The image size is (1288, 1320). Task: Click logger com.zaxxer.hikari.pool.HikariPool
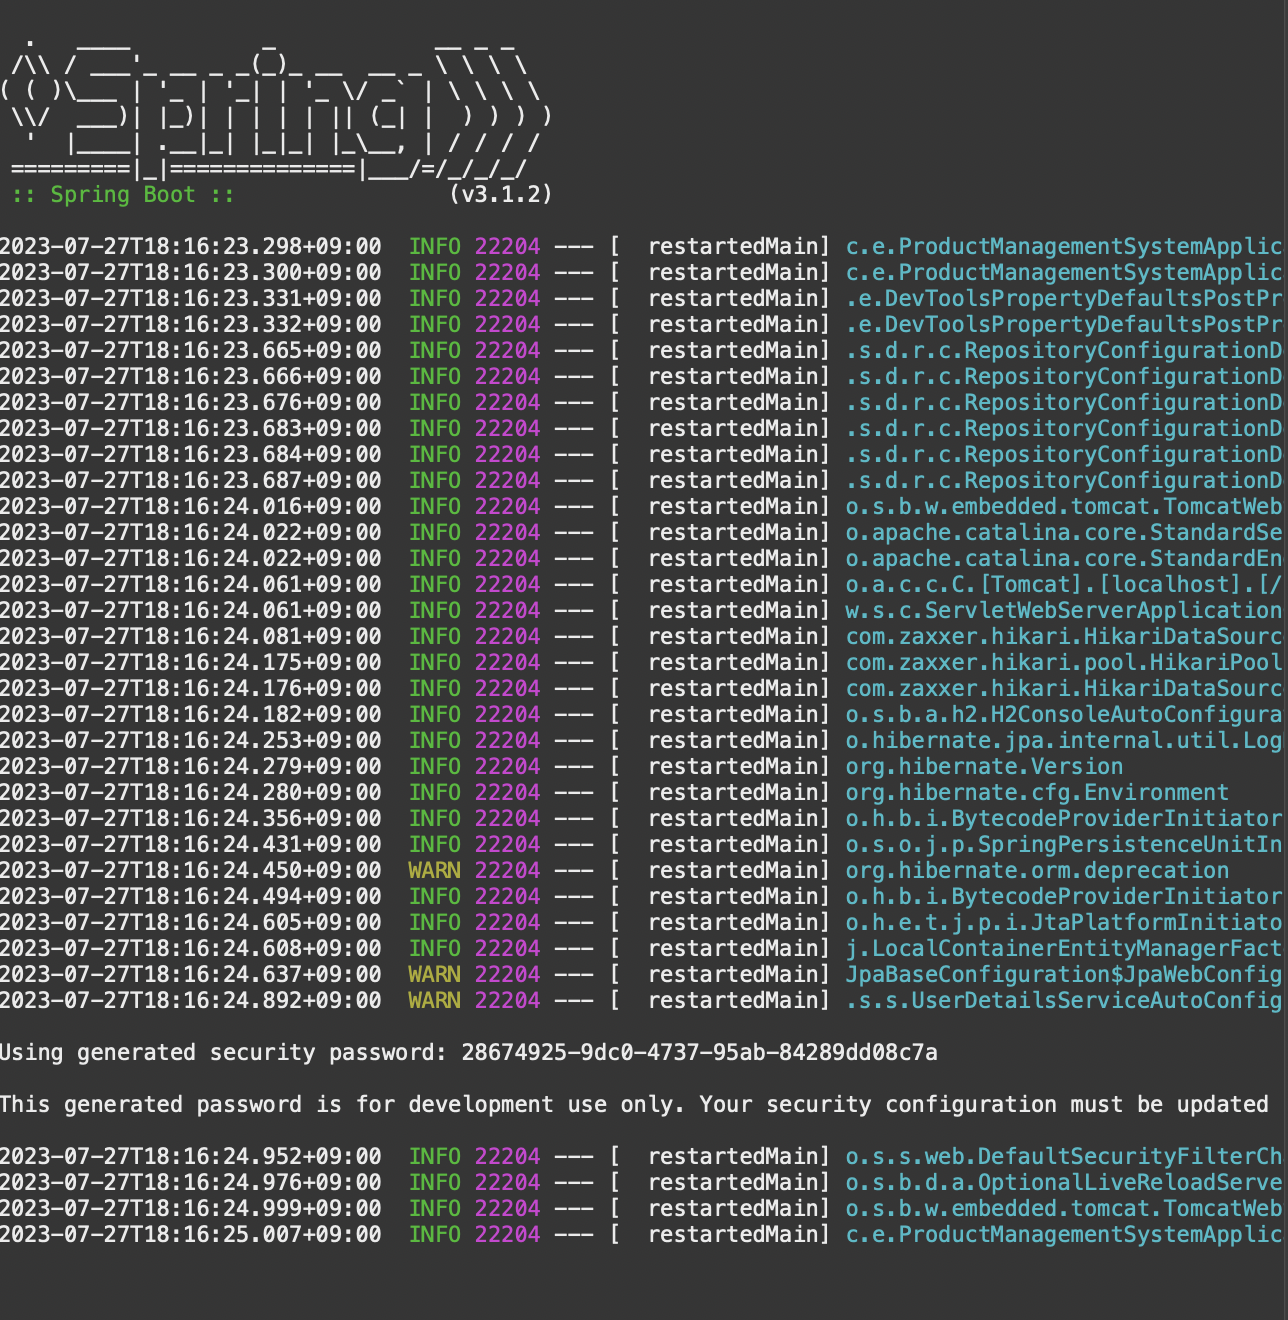[x=1064, y=662]
